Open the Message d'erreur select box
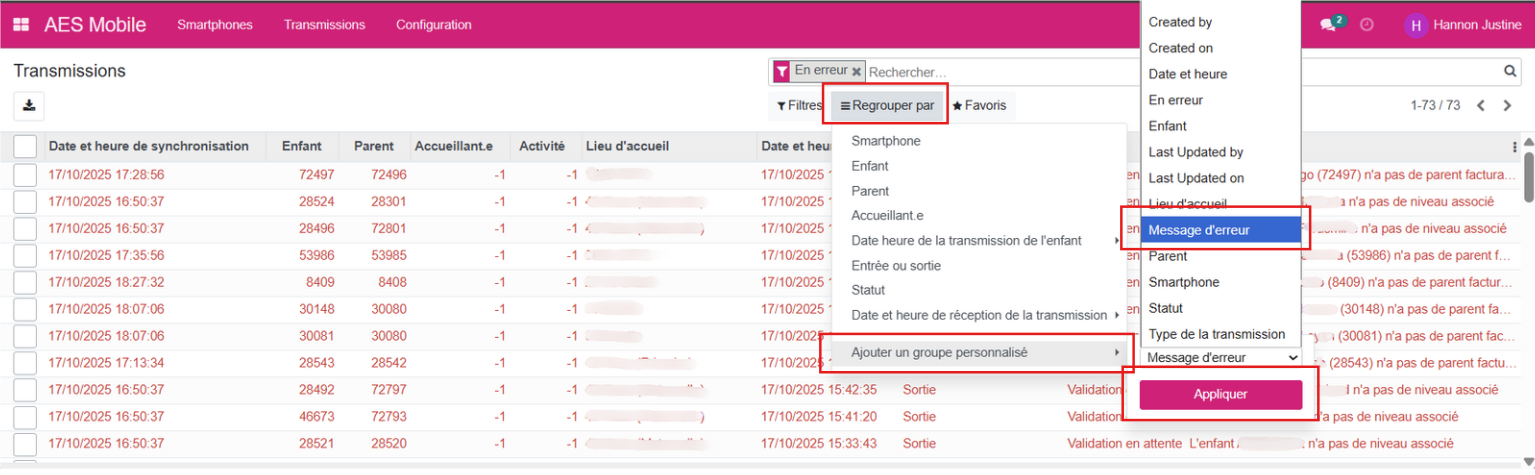 pos(1221,357)
